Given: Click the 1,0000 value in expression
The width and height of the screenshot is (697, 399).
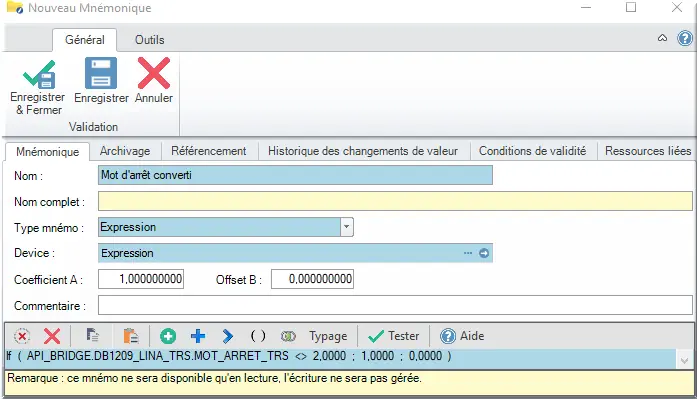Looking at the screenshot, I should 377,356.
